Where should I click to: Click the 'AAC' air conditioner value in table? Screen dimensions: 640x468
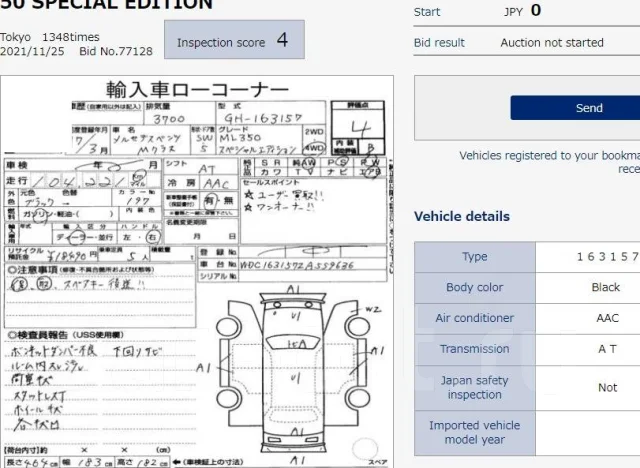pyautogui.click(x=607, y=318)
